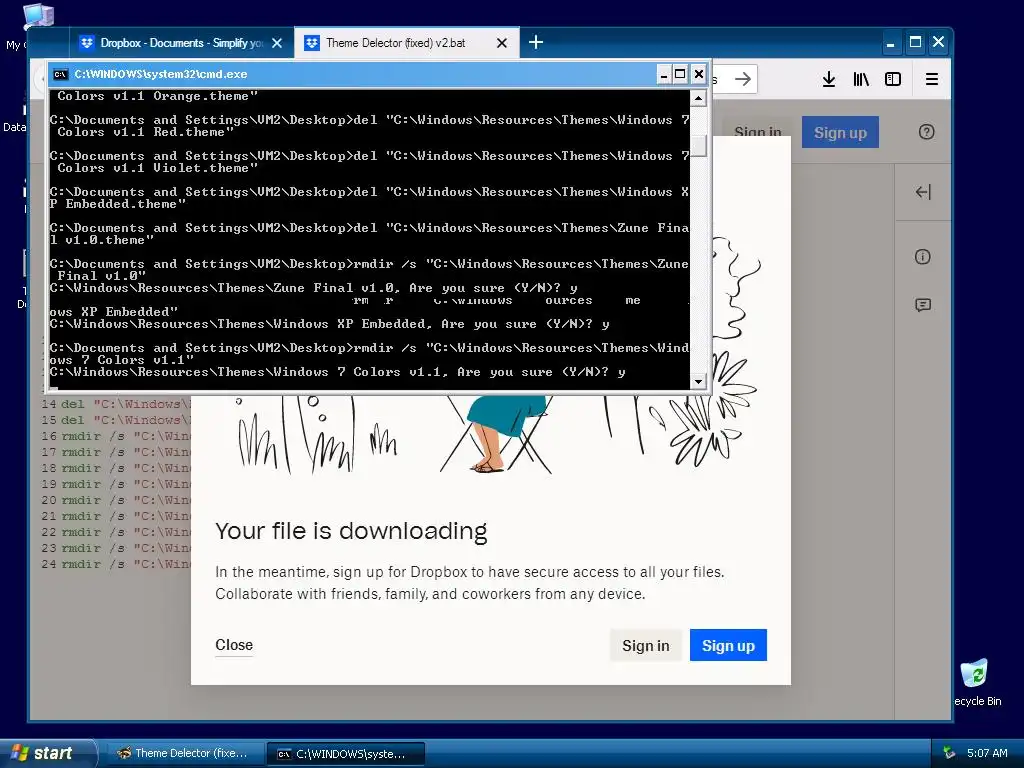This screenshot has width=1024, height=768.
Task: Click cmd line 'Windows XP Embedded, Are you sure'
Action: tap(330, 324)
